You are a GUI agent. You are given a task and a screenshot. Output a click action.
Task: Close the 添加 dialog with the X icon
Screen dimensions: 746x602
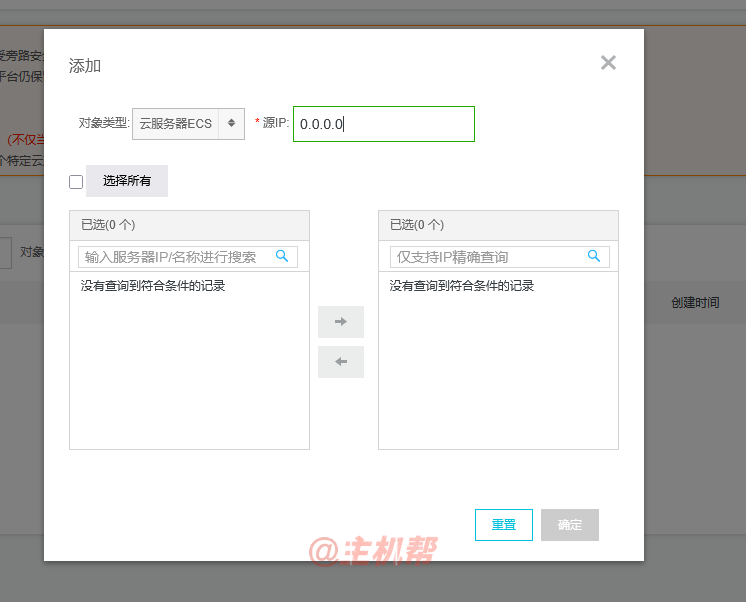pos(608,63)
